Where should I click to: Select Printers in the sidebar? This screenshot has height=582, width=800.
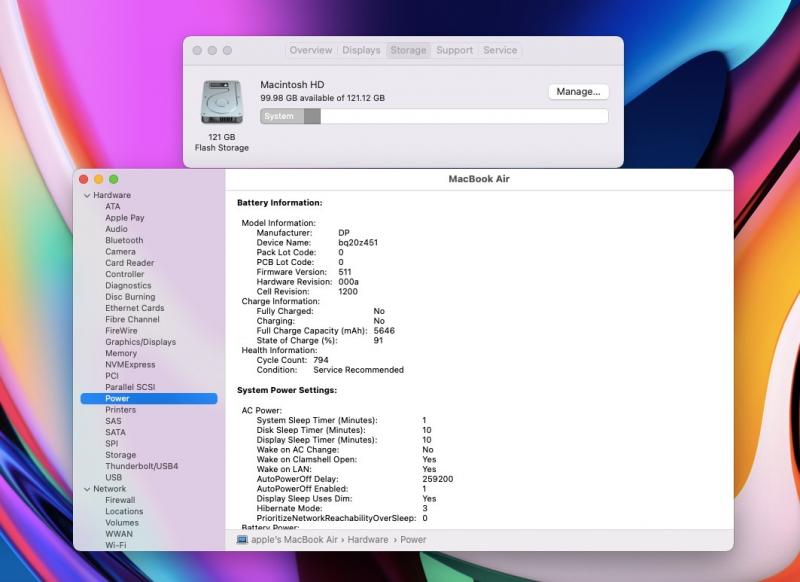[120, 410]
